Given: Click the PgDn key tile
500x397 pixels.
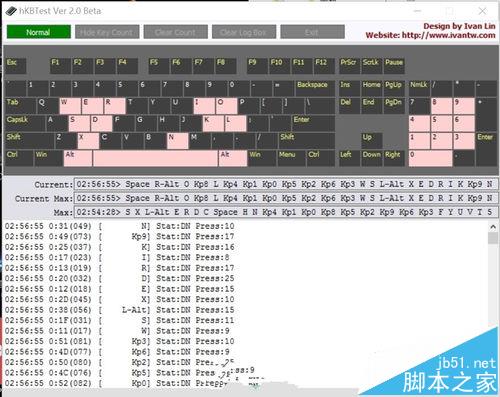Looking at the screenshot, I should (394, 106).
